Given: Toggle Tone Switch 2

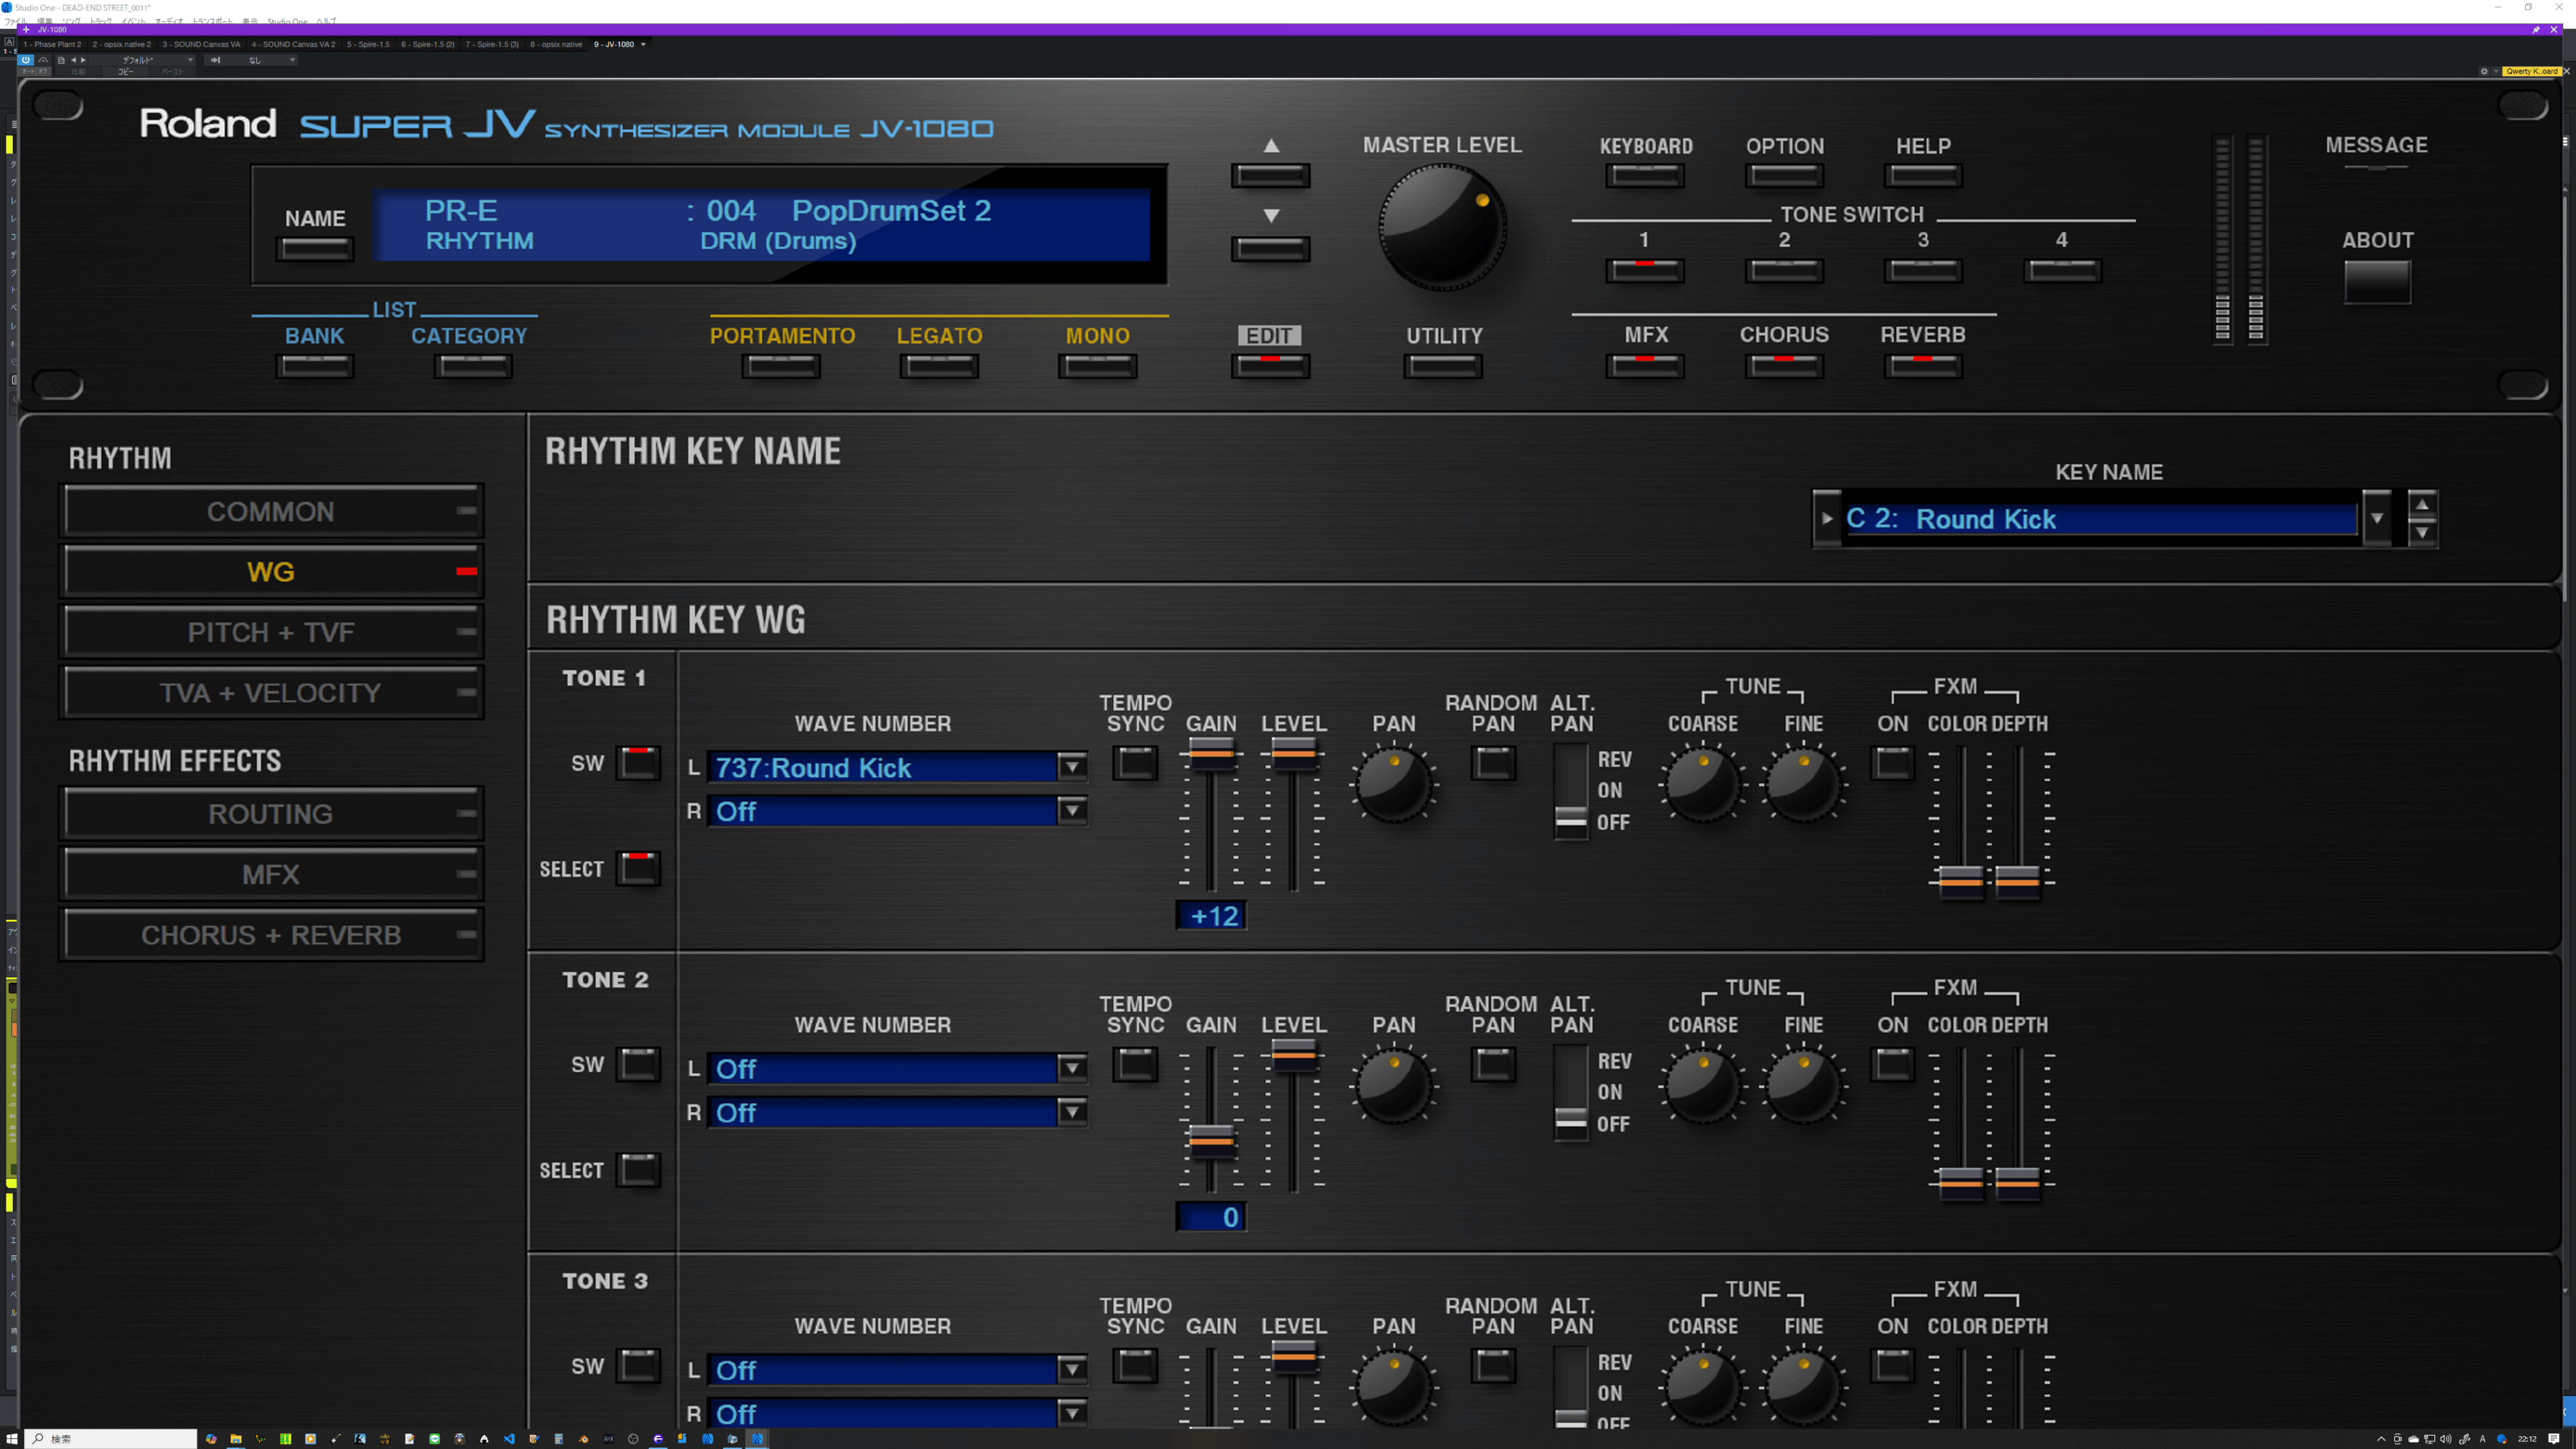Looking at the screenshot, I should click(1784, 270).
